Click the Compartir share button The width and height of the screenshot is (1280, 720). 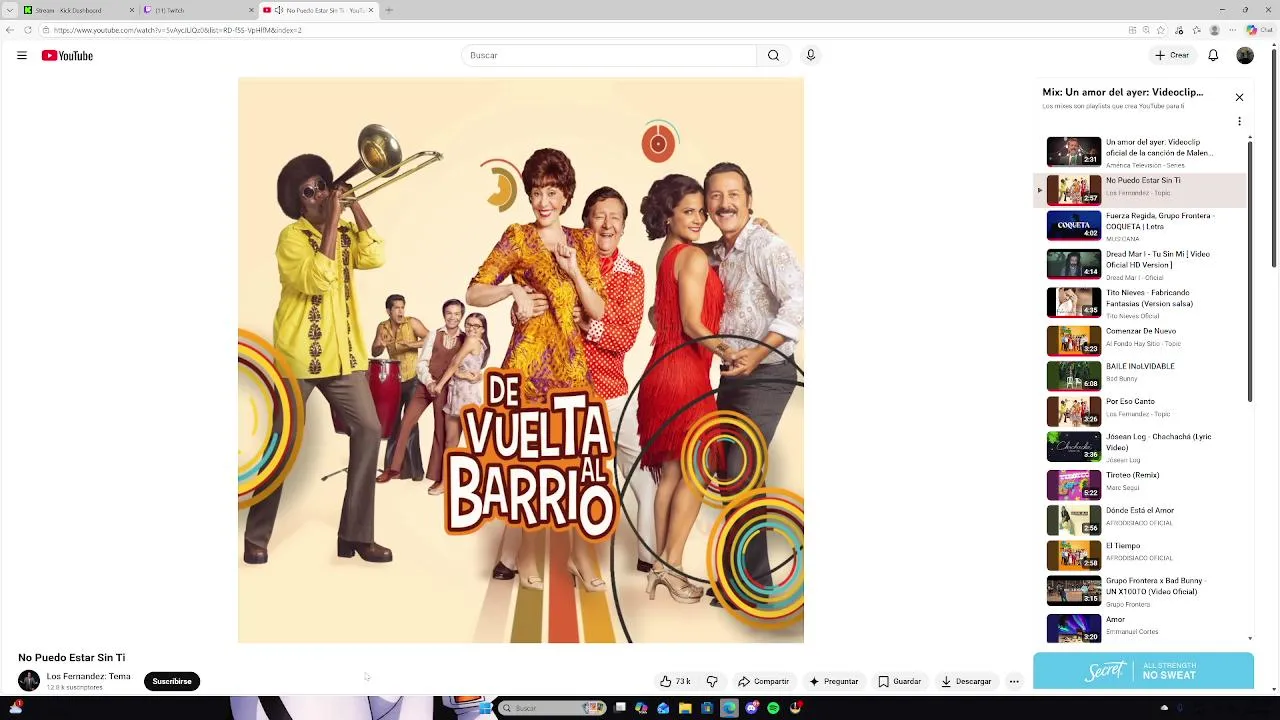click(764, 681)
